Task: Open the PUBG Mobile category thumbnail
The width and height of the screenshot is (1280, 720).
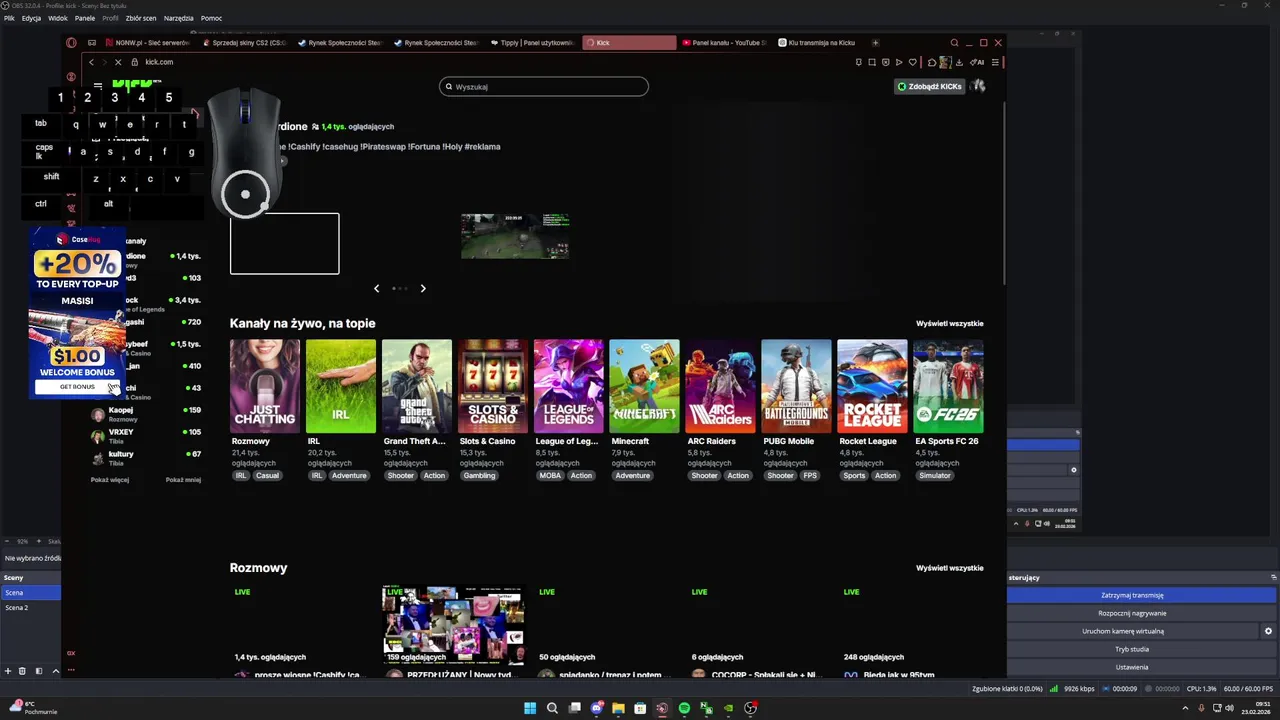Action: pos(796,386)
